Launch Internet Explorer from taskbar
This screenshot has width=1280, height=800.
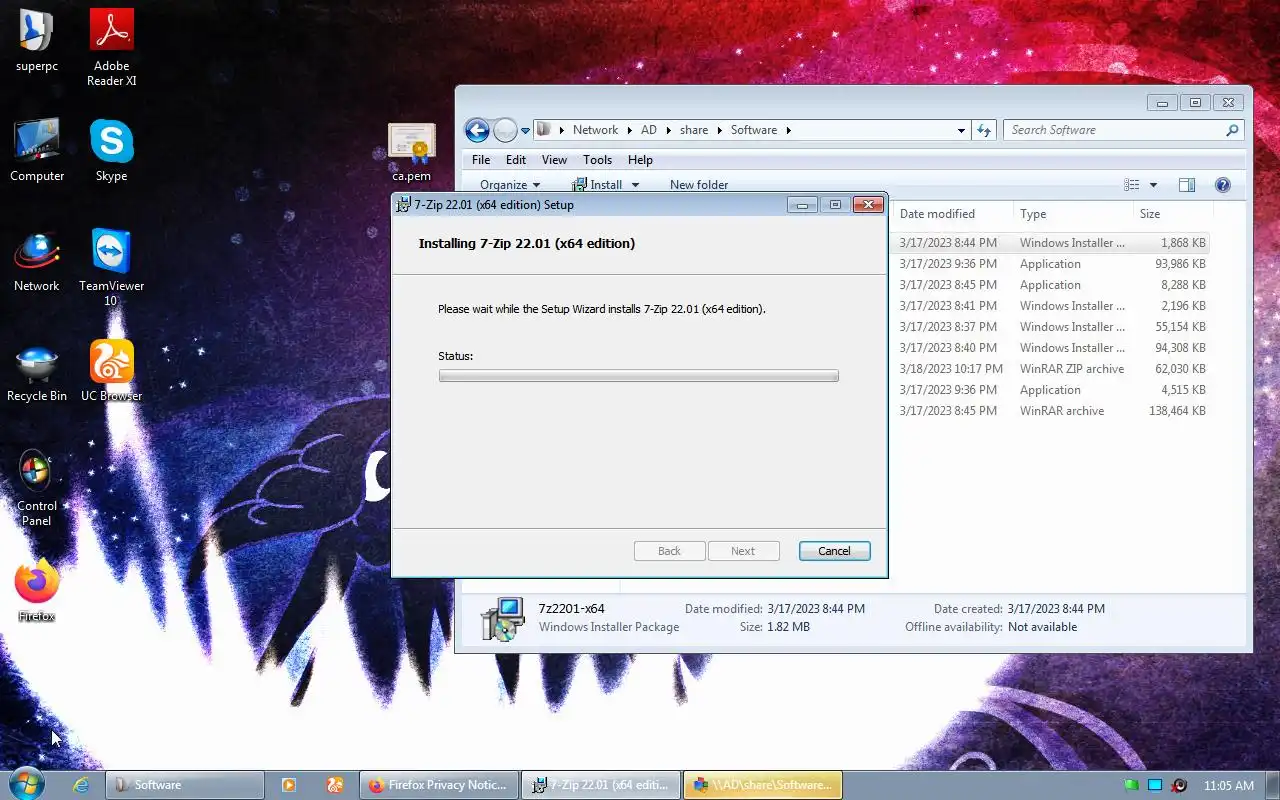click(81, 785)
